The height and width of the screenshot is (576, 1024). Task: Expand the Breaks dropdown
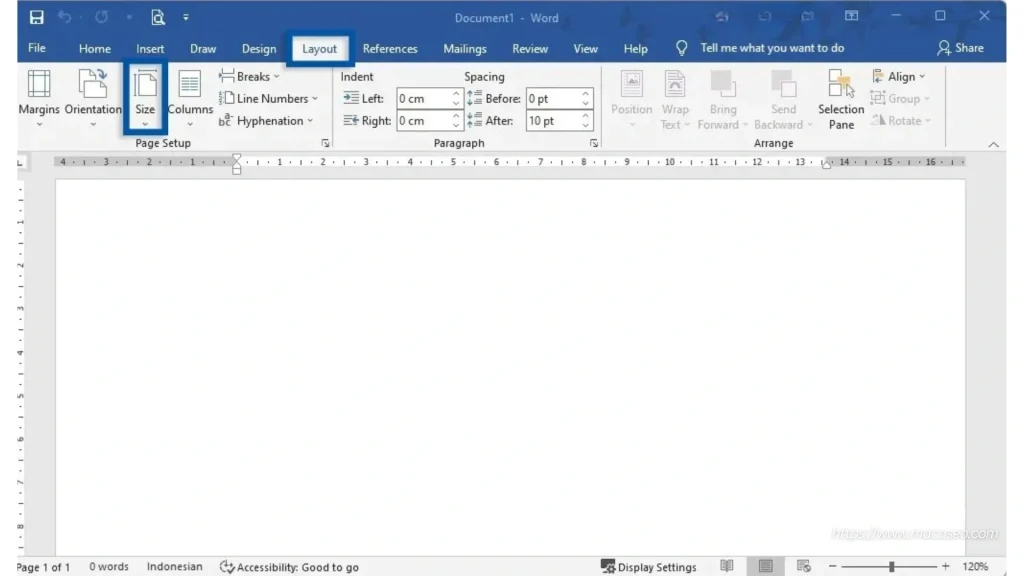click(249, 76)
